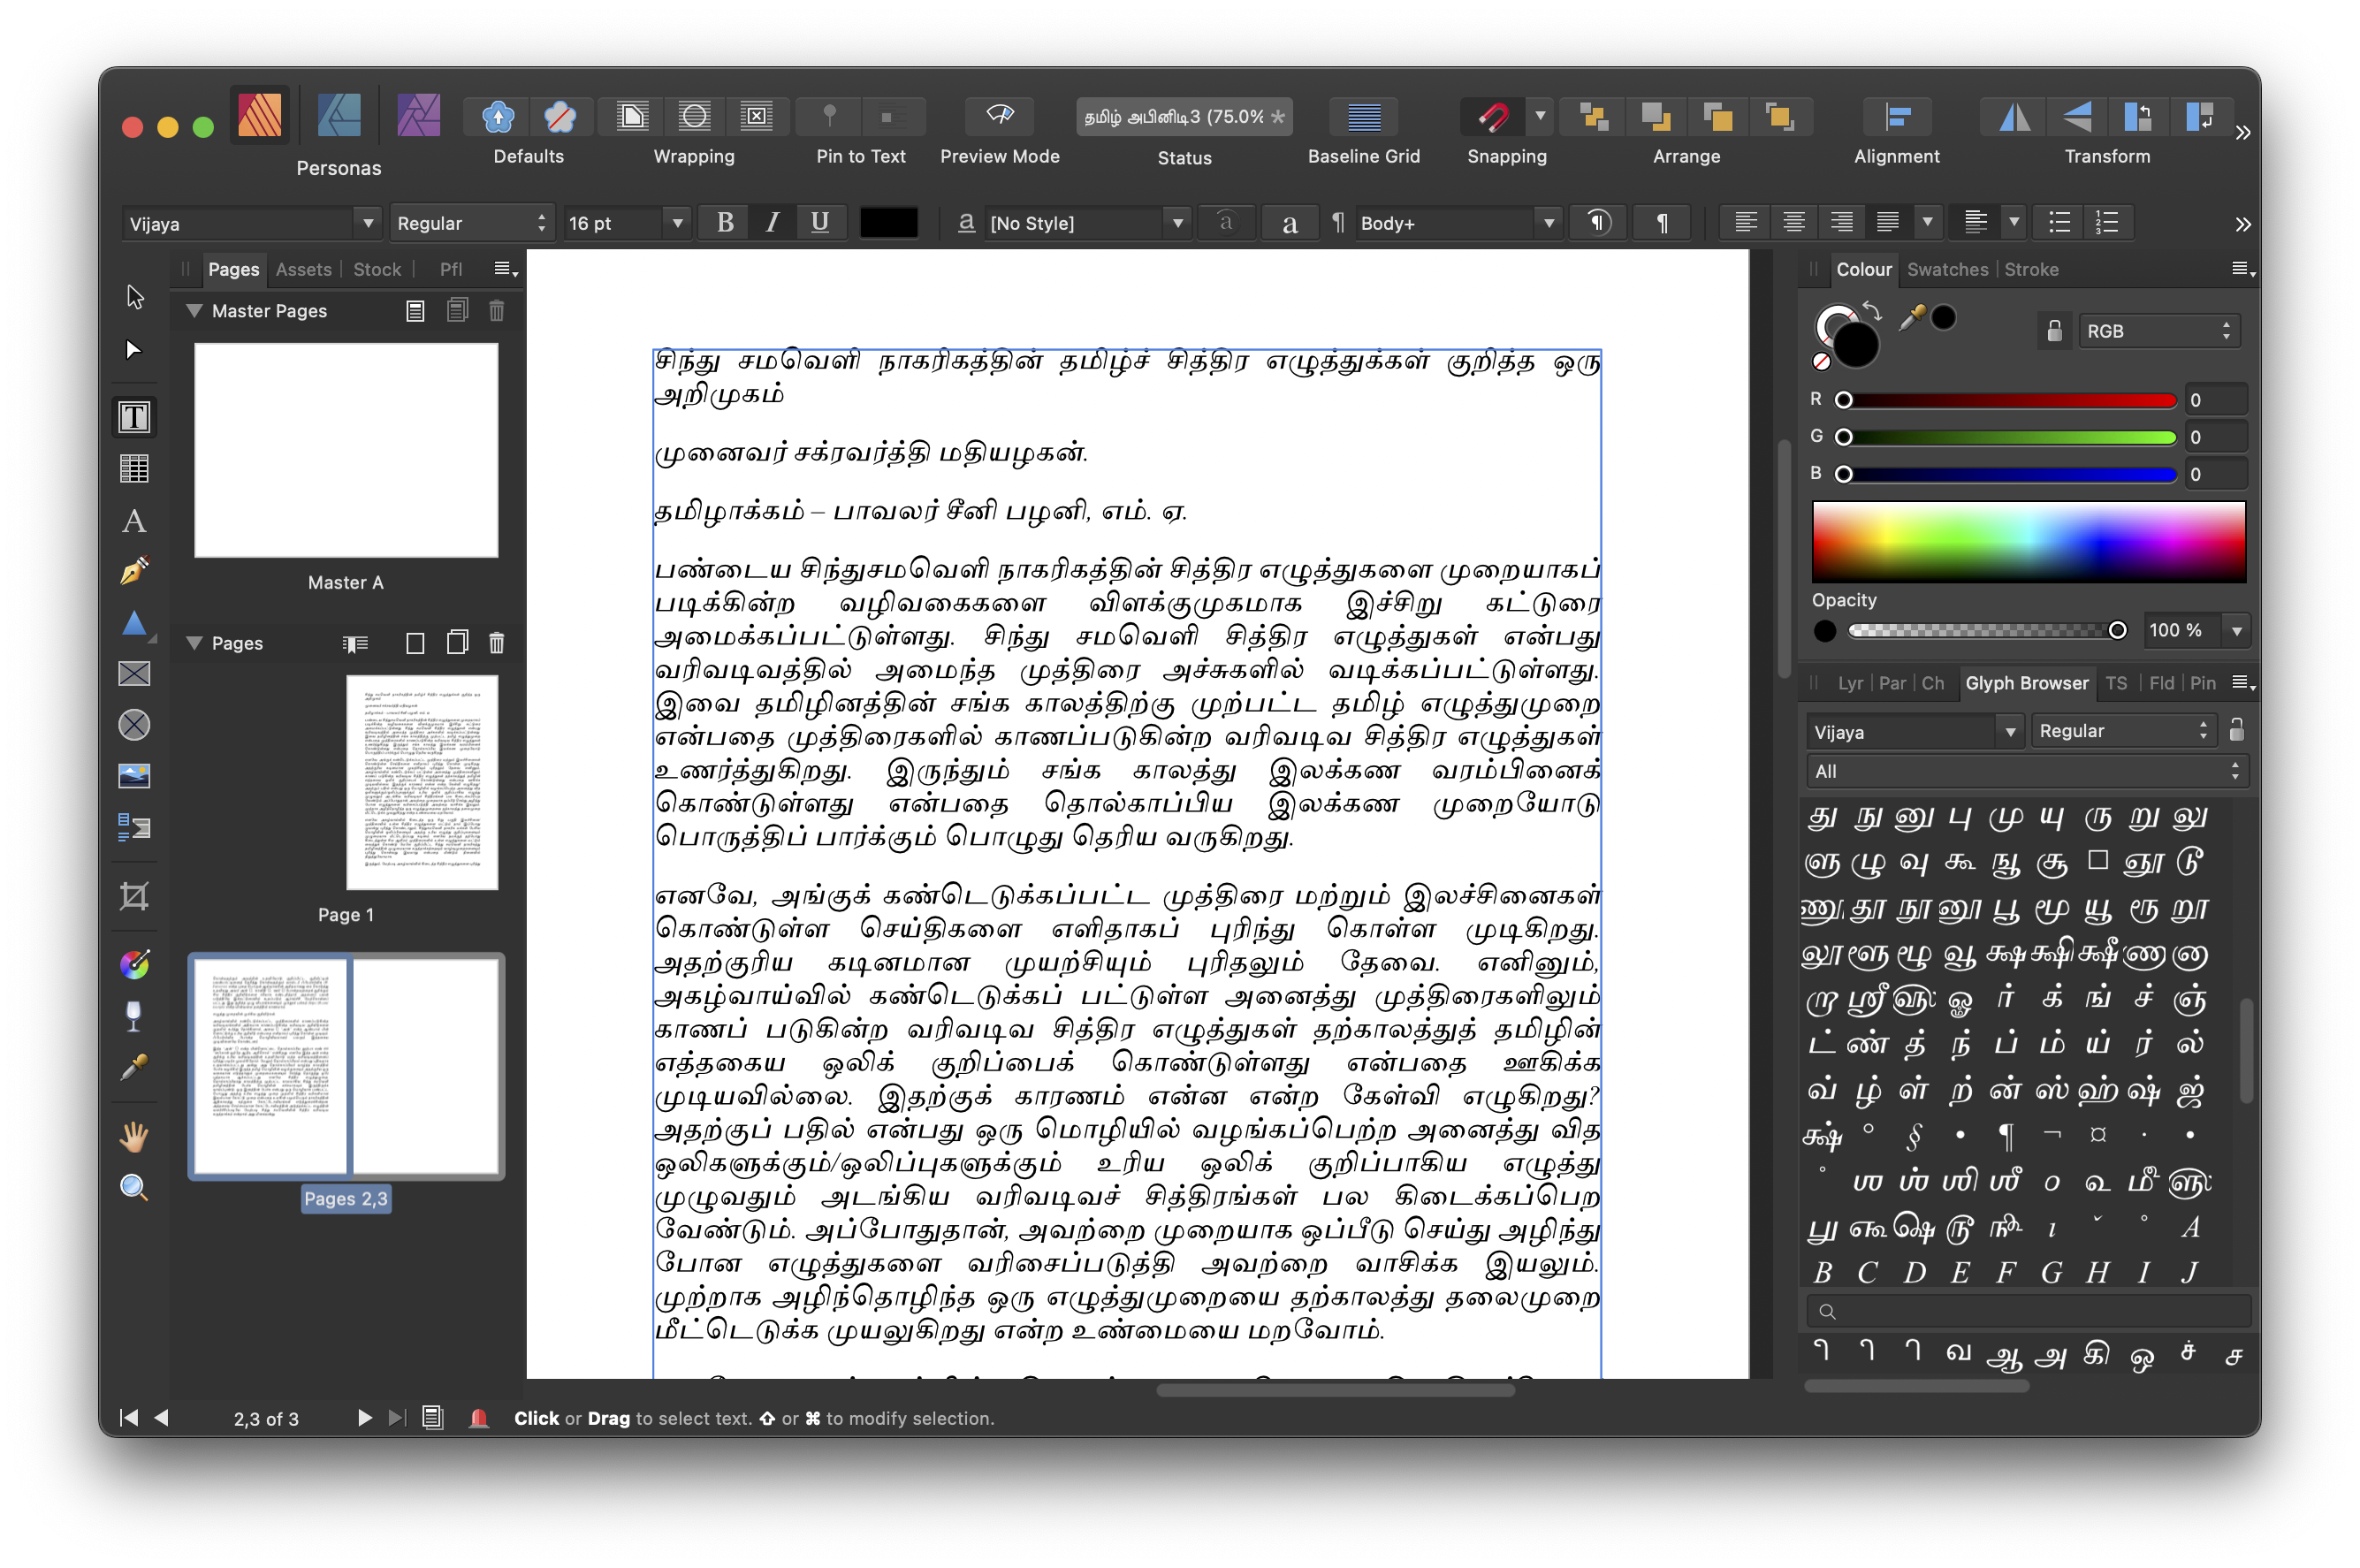Show paragraph marks with pilcrow button
The image size is (2360, 1568).
1661,222
